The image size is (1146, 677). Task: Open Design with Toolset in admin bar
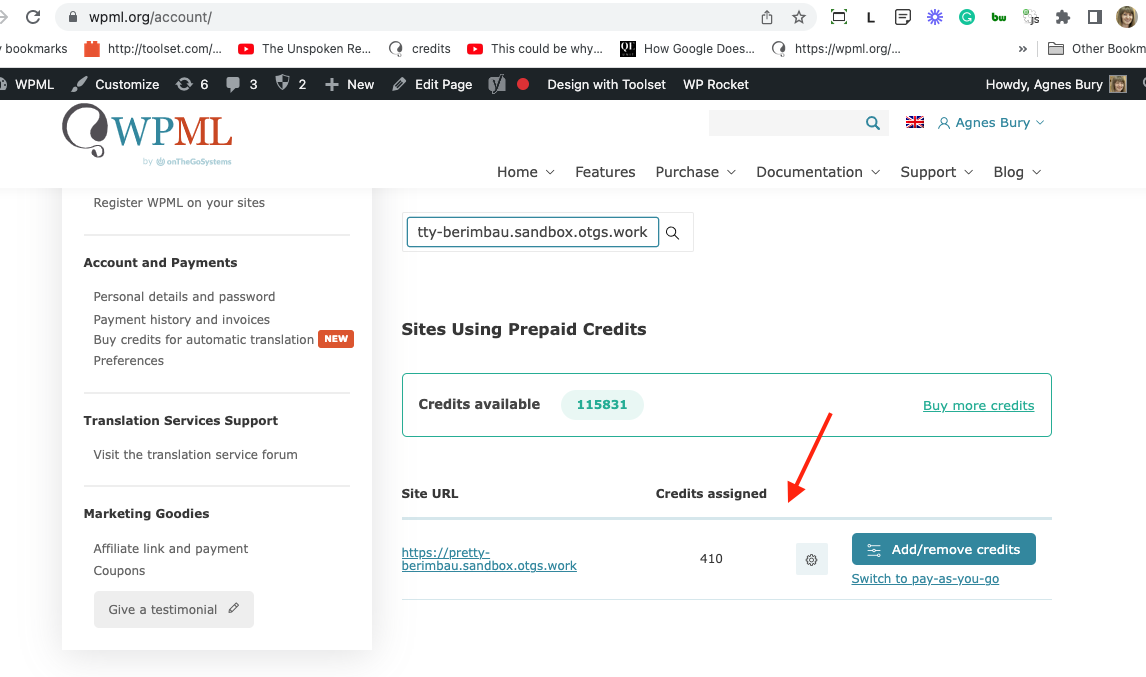pos(607,84)
